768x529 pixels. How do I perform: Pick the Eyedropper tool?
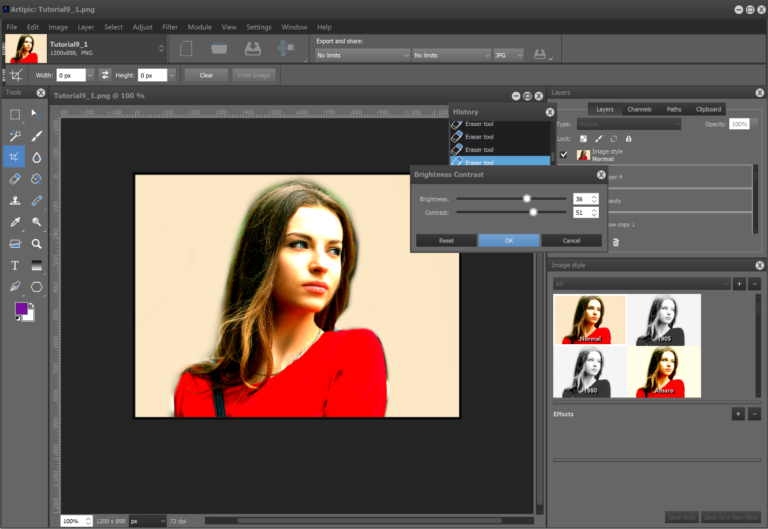[x=14, y=222]
